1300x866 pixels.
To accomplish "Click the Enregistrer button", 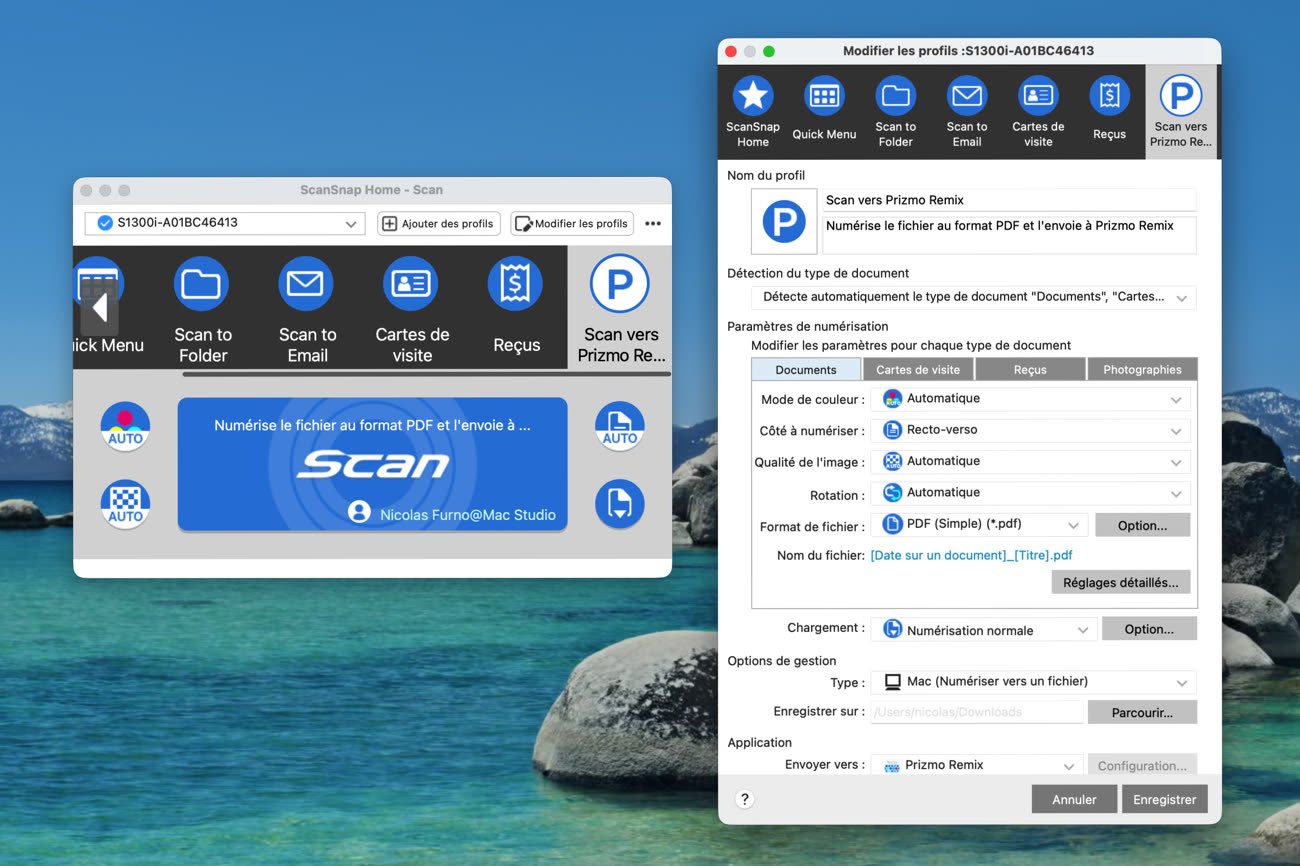I will pyautogui.click(x=1164, y=799).
